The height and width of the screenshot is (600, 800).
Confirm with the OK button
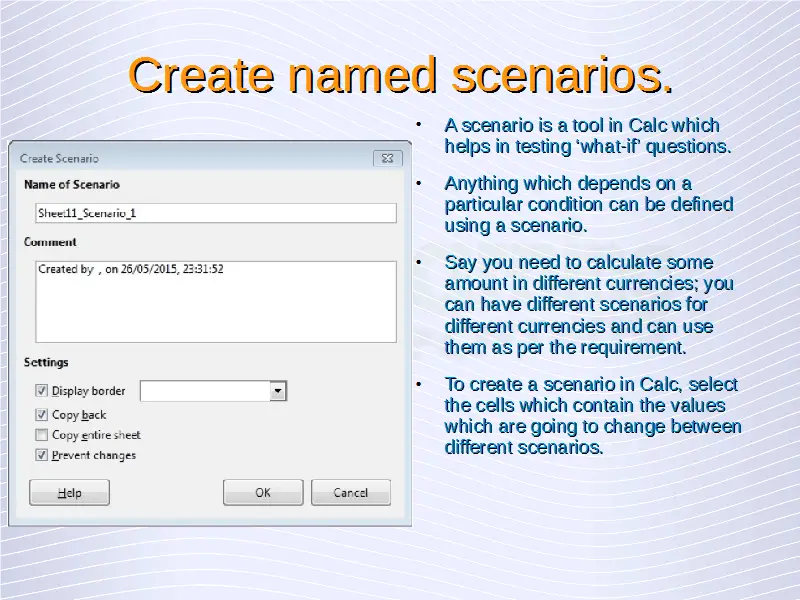click(263, 493)
